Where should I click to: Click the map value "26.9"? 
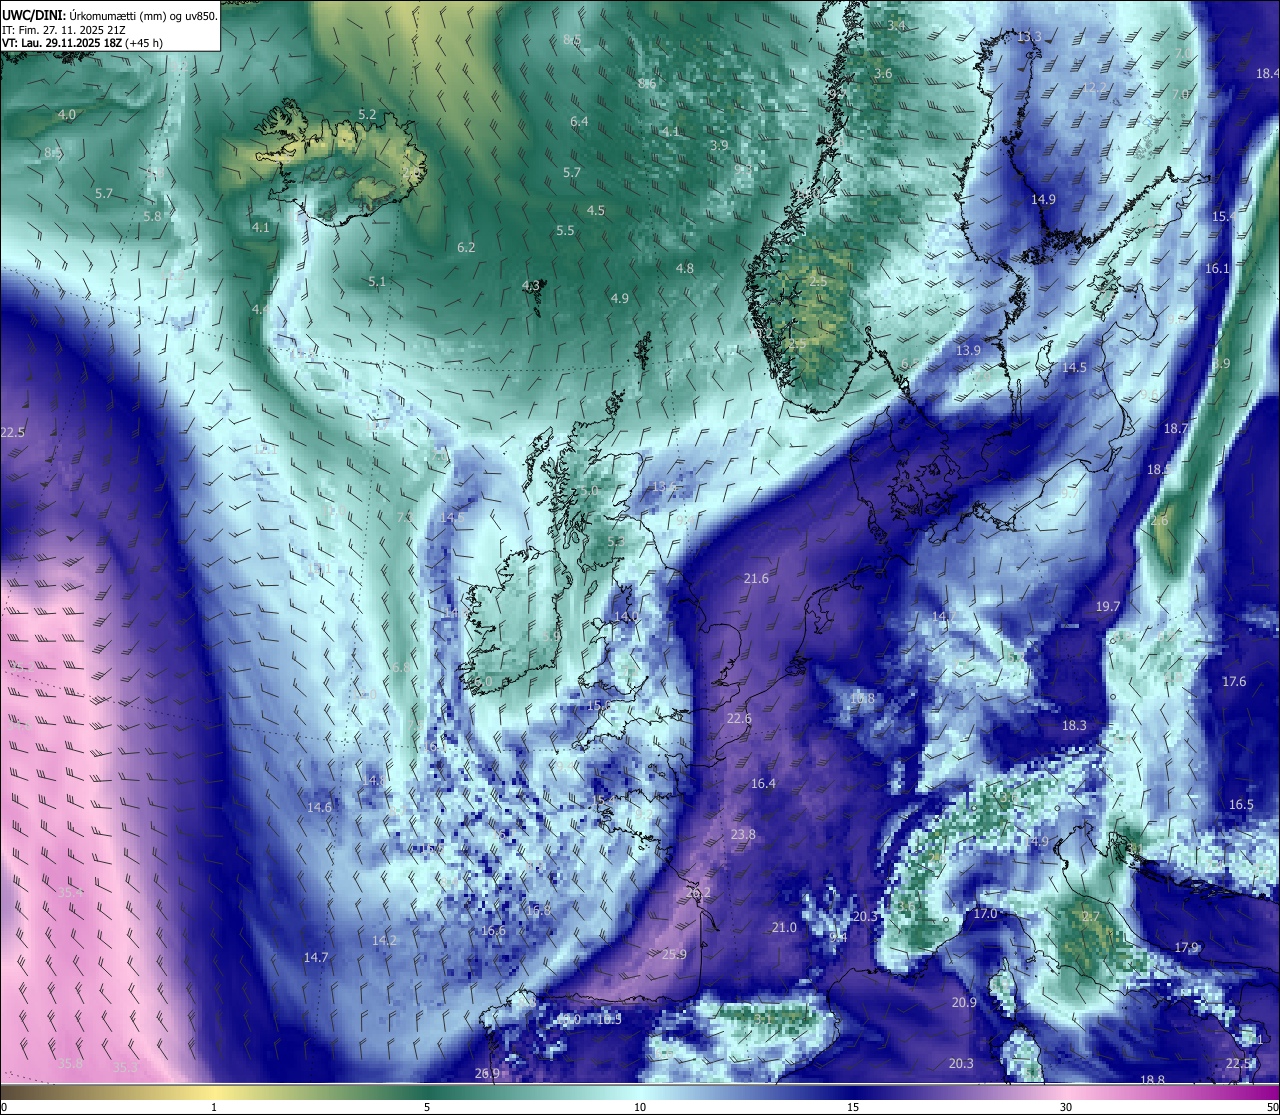487,1074
